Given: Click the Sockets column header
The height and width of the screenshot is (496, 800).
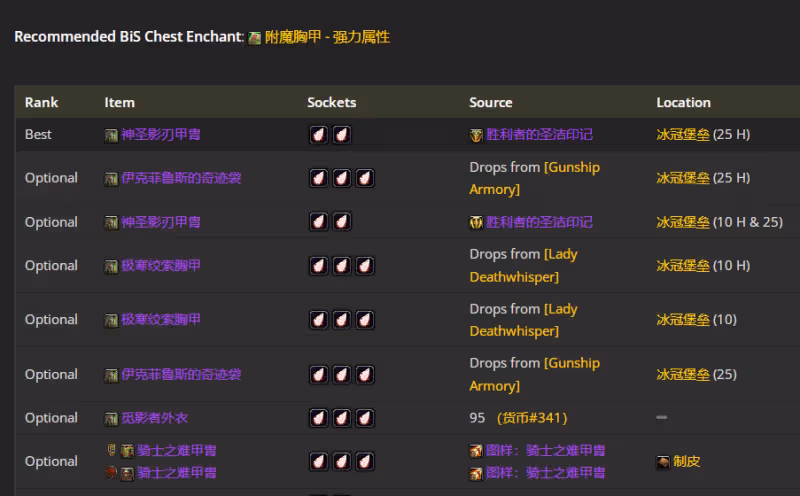Looking at the screenshot, I should tap(332, 103).
